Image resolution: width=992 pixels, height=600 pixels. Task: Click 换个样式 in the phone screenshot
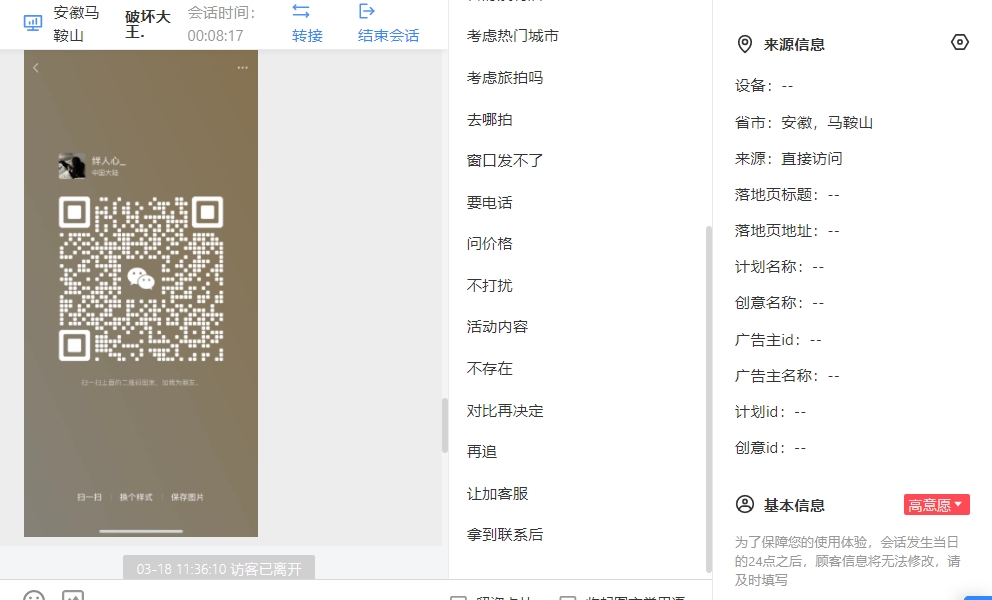pyautogui.click(x=136, y=497)
